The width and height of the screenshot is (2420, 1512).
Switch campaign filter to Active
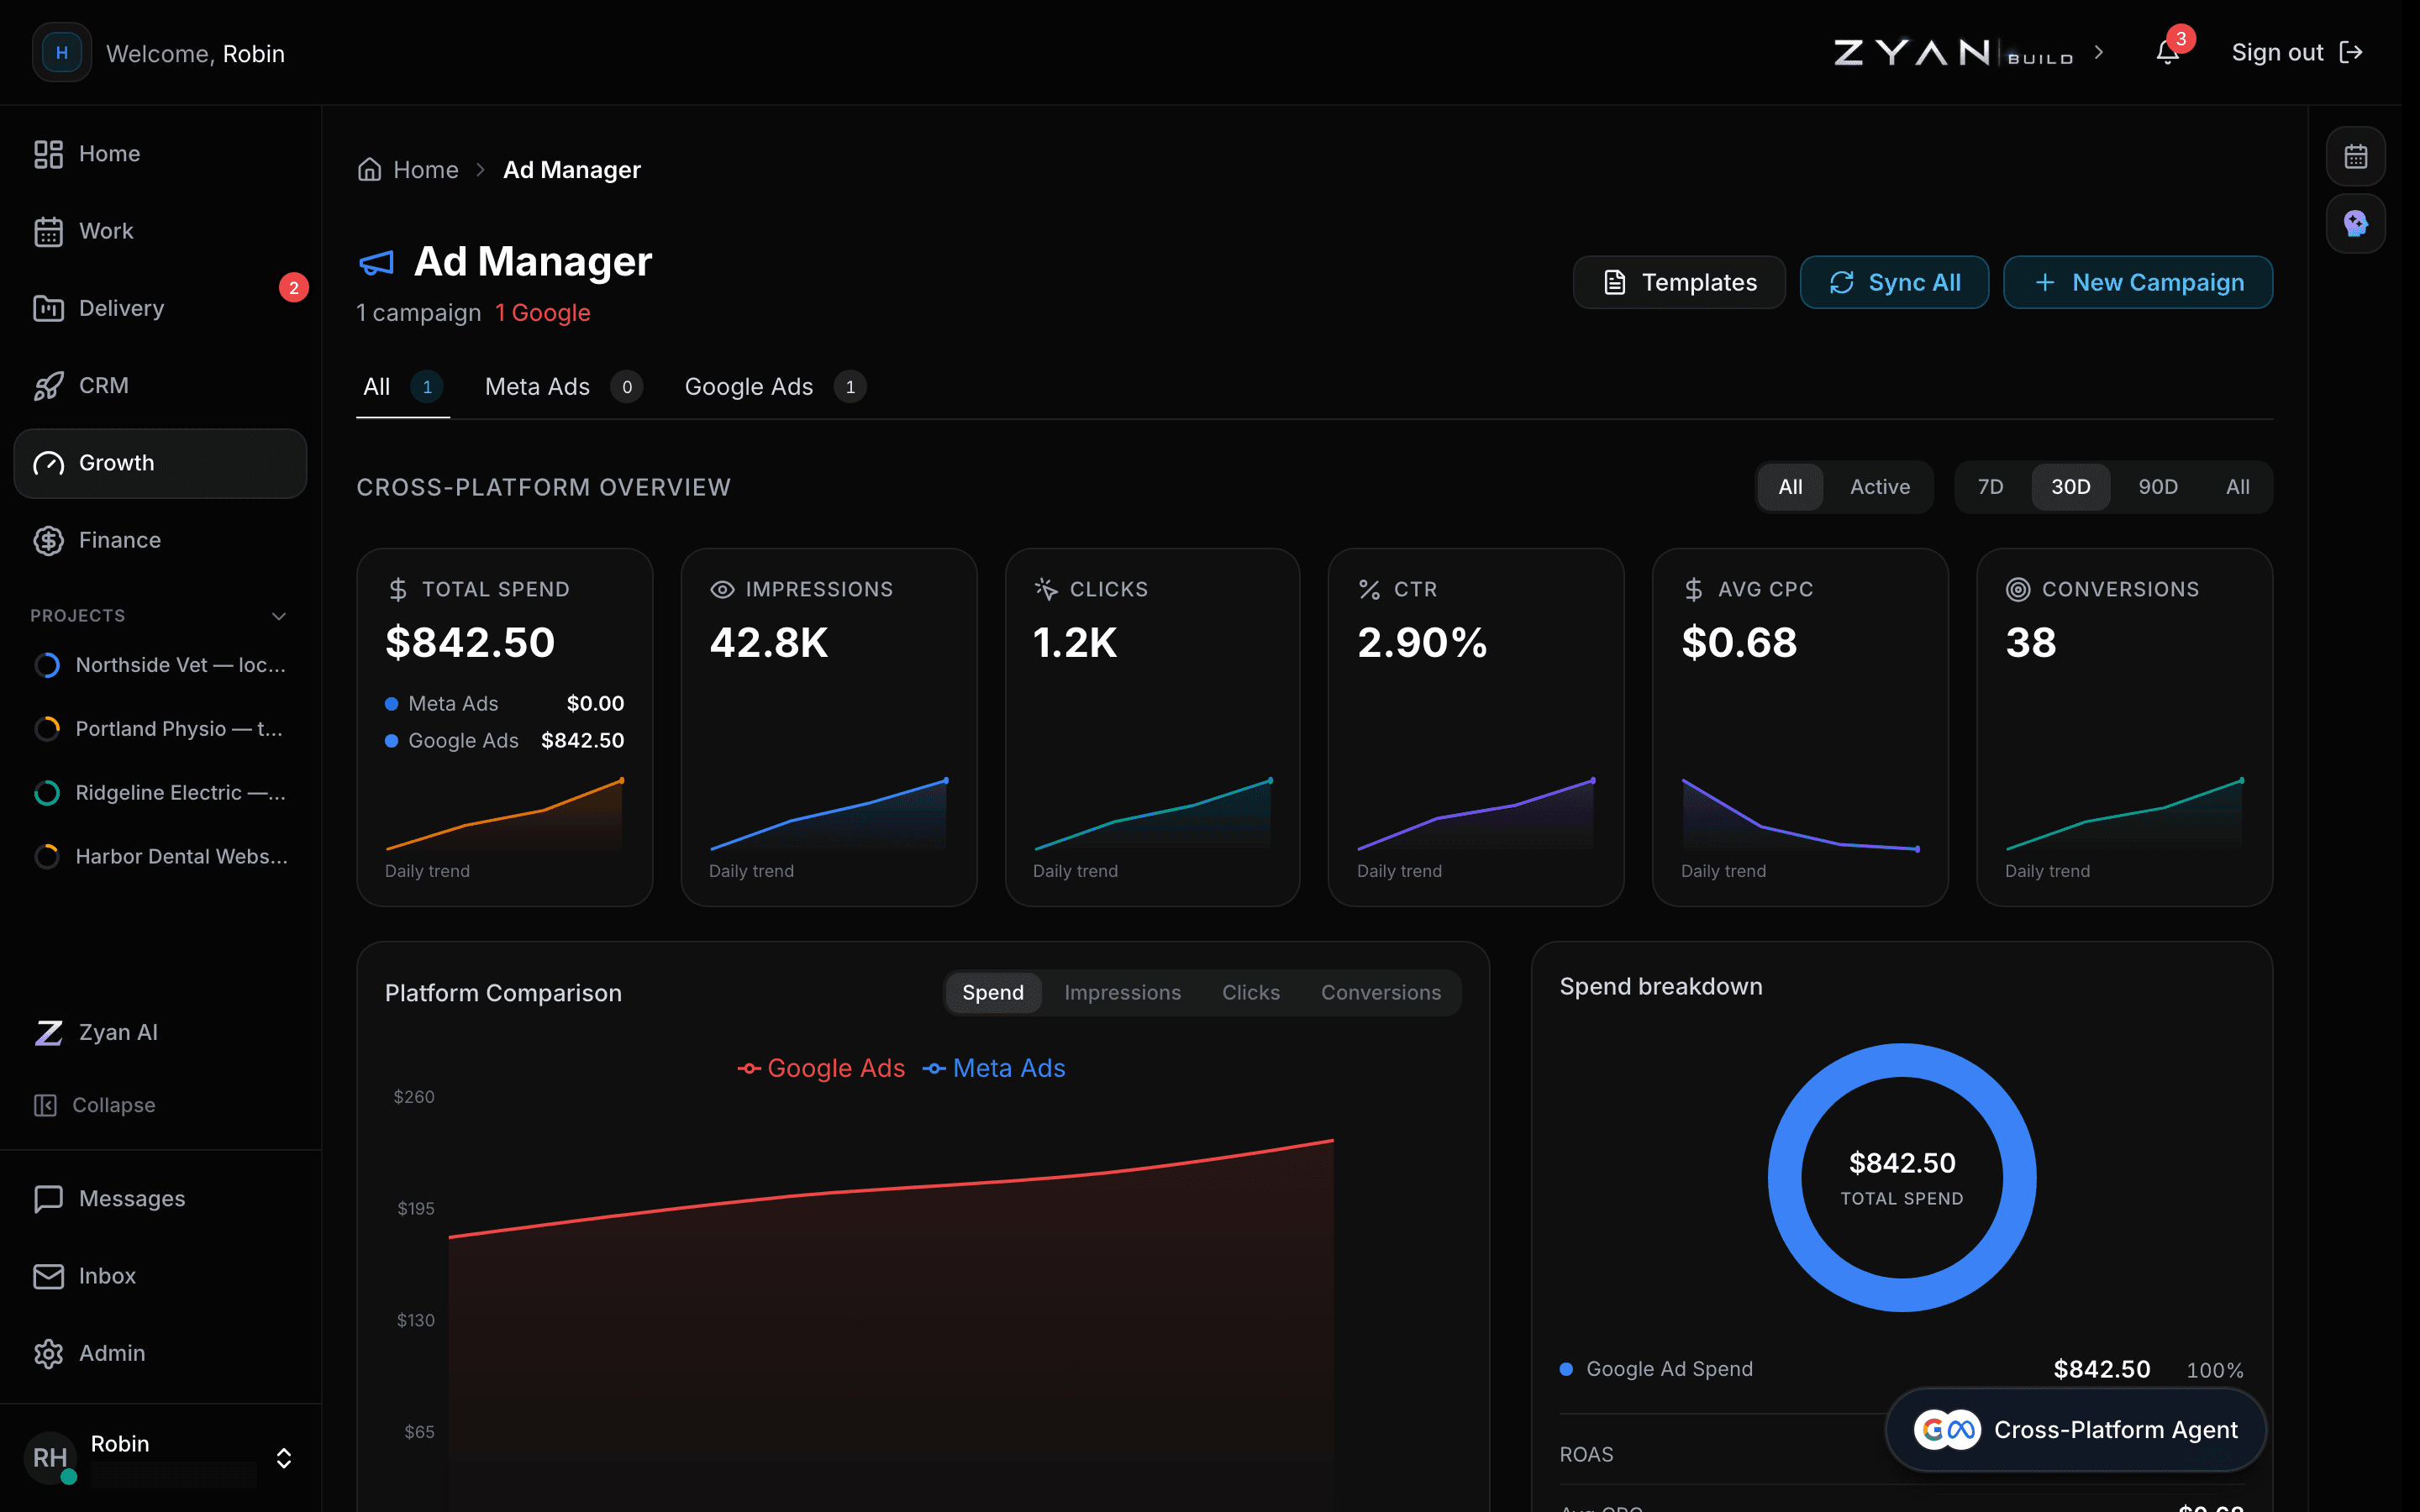click(x=1879, y=487)
